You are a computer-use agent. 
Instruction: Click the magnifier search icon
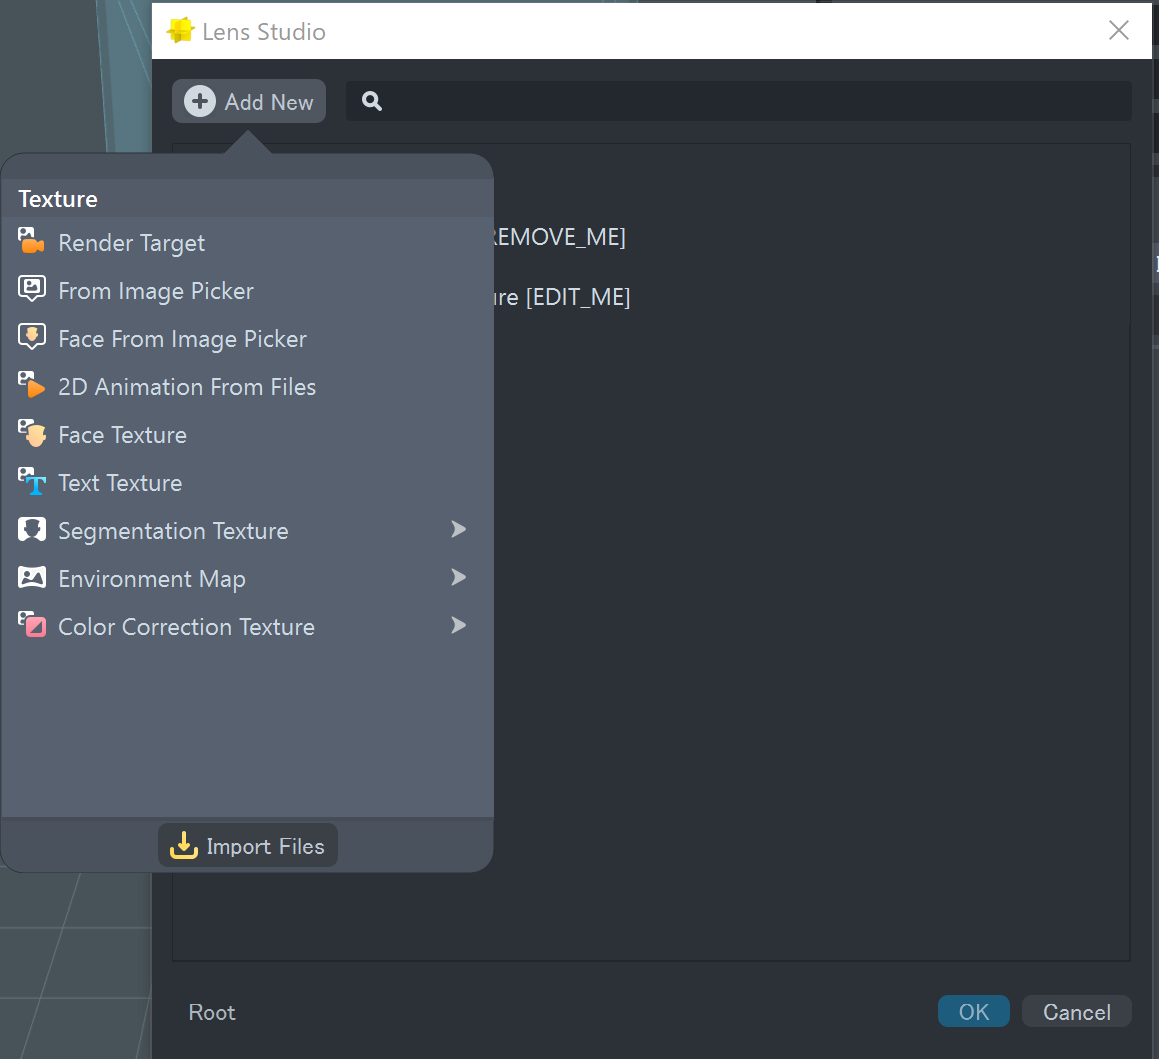pos(372,101)
